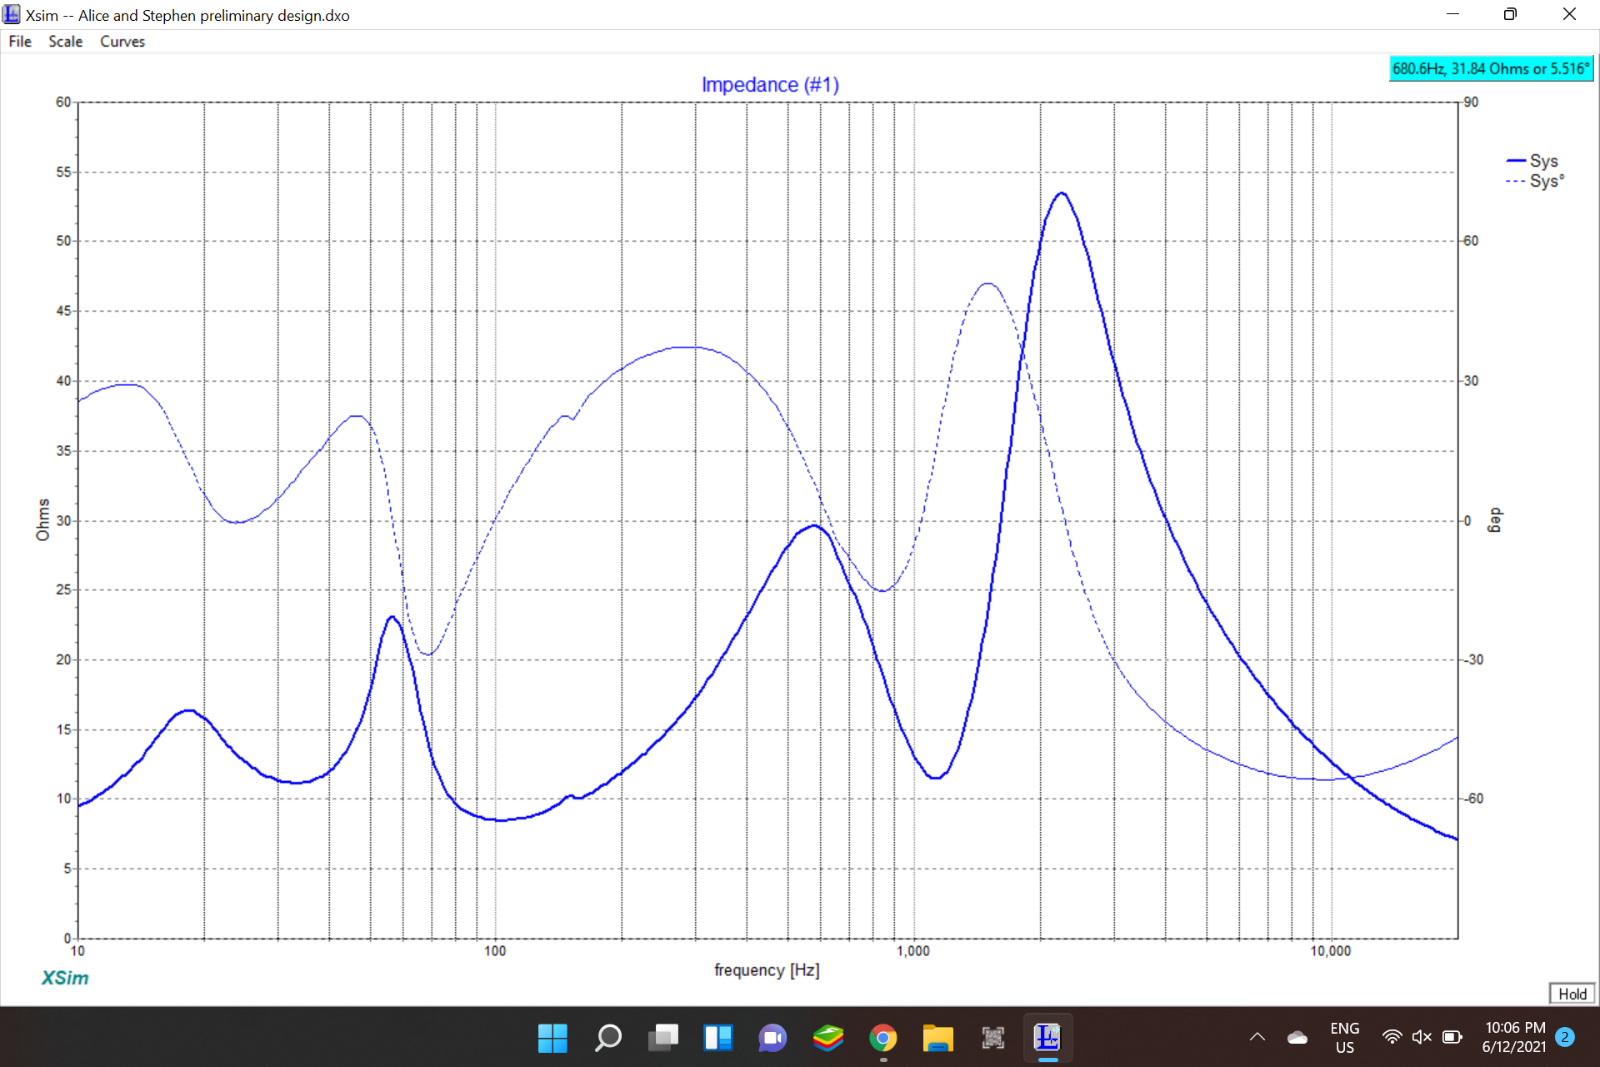This screenshot has height=1067, width=1600.
Task: Select the XSim app taskbar icon
Action: tap(1047, 1038)
